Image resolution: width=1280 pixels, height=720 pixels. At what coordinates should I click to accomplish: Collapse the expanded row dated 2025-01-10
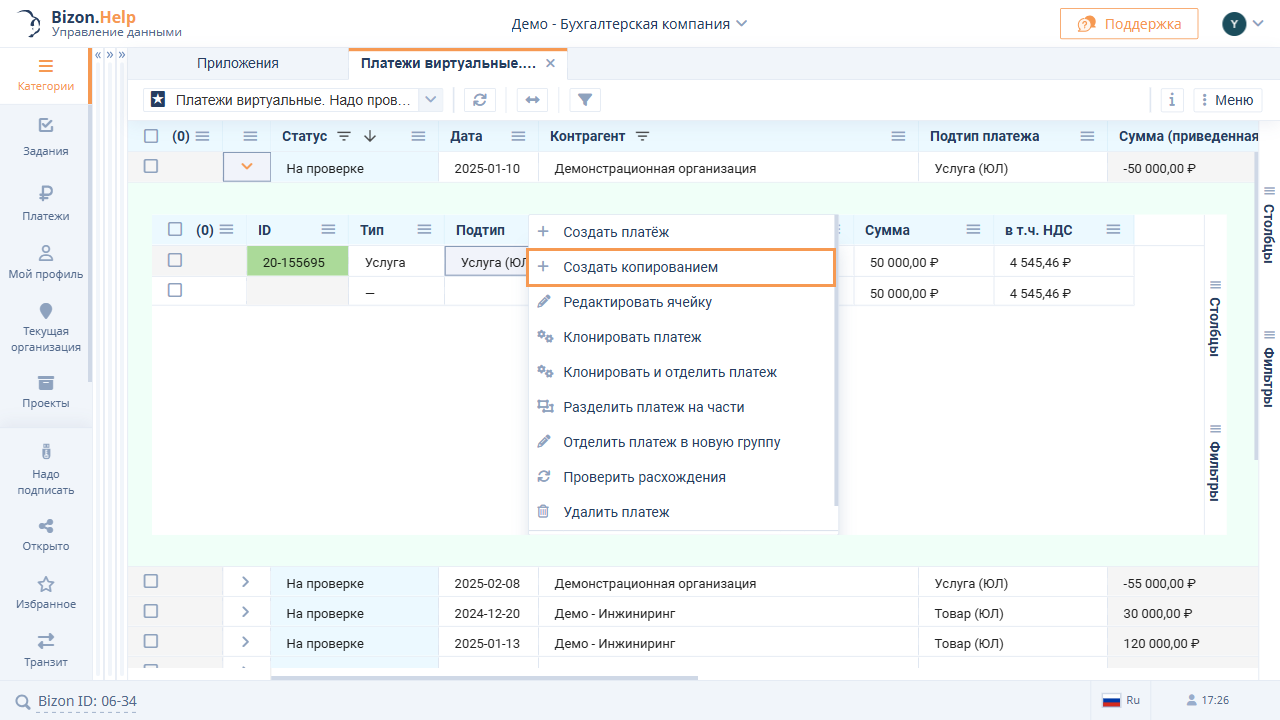tap(247, 167)
